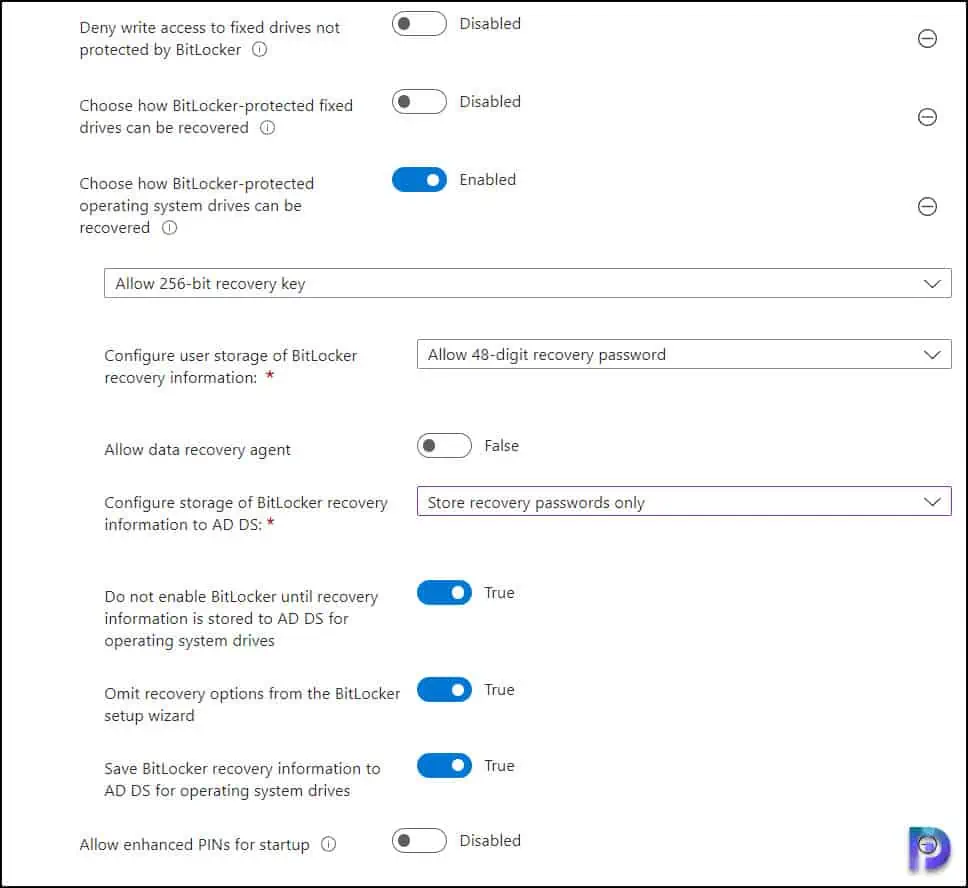The image size is (968, 888).
Task: Click the Allow enhanced PINs for startup label
Action: tap(194, 844)
